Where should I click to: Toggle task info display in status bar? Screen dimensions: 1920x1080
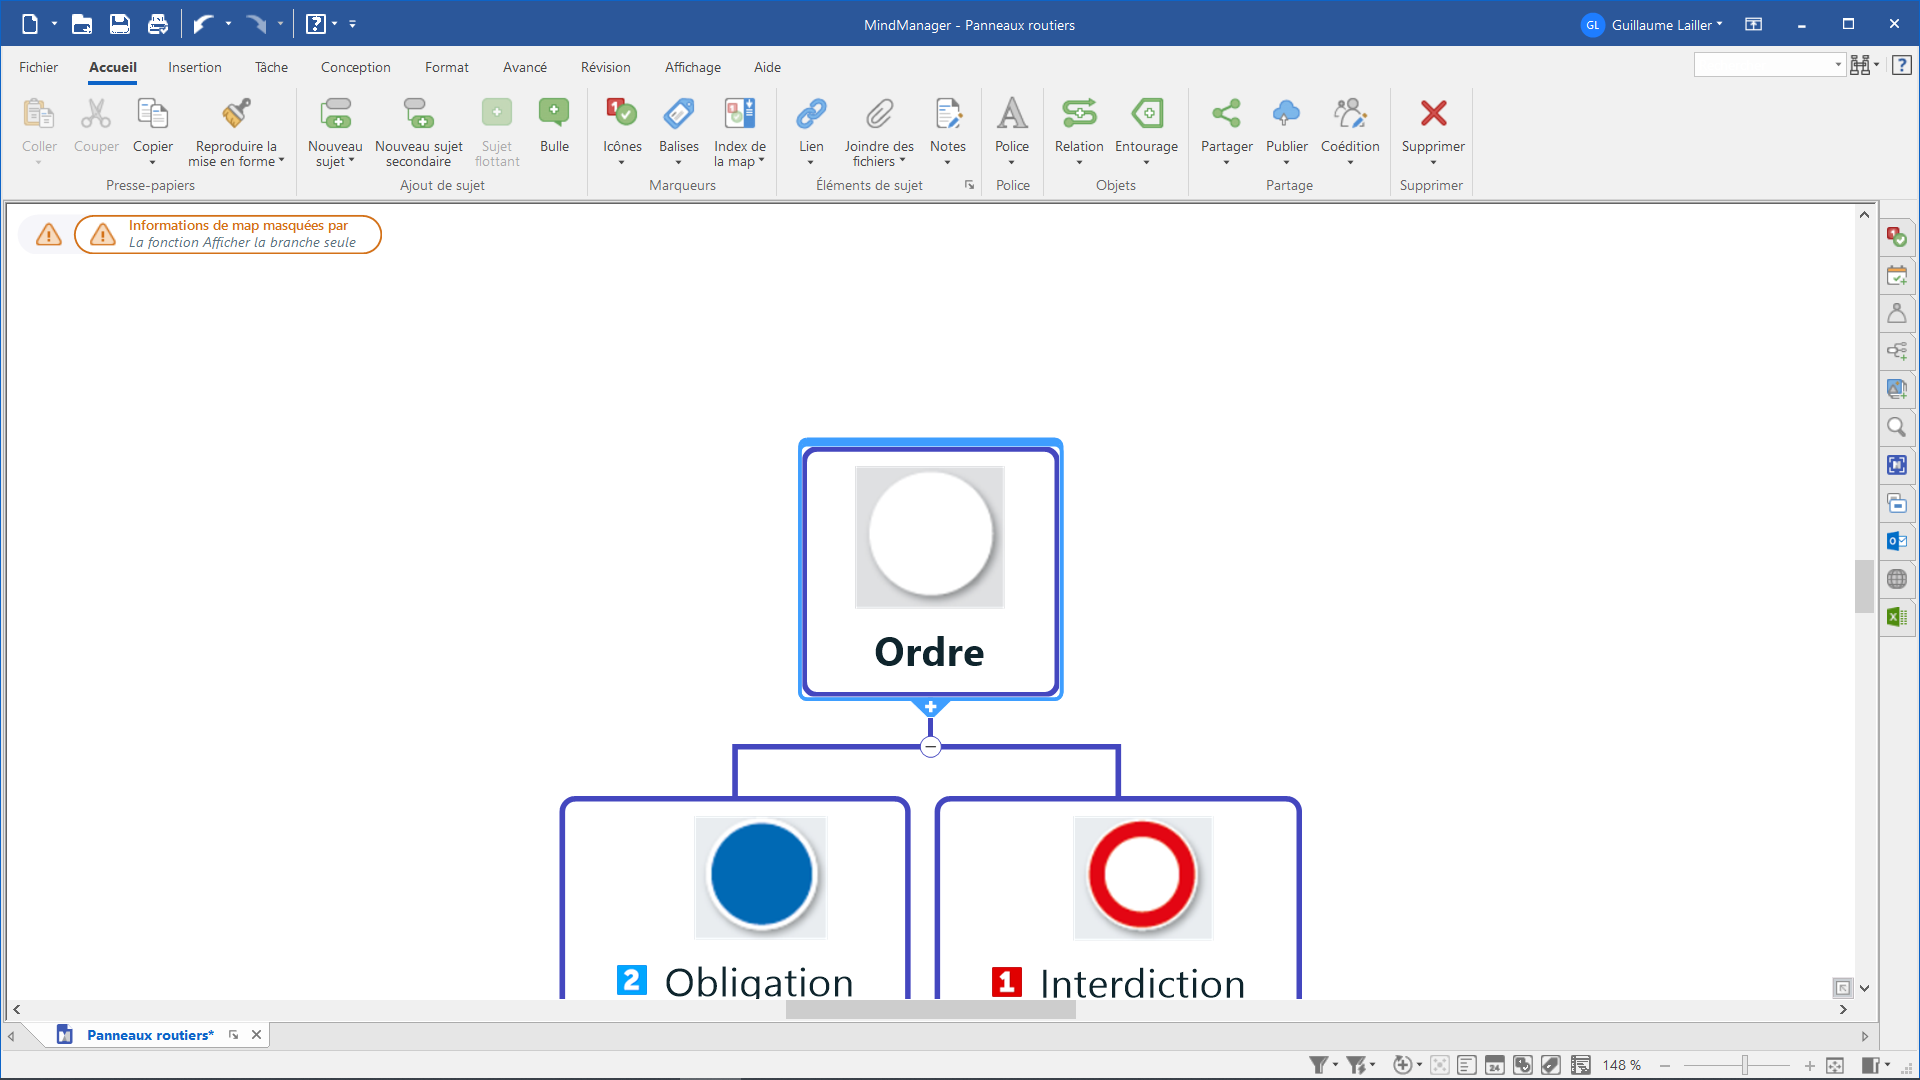click(1495, 1065)
